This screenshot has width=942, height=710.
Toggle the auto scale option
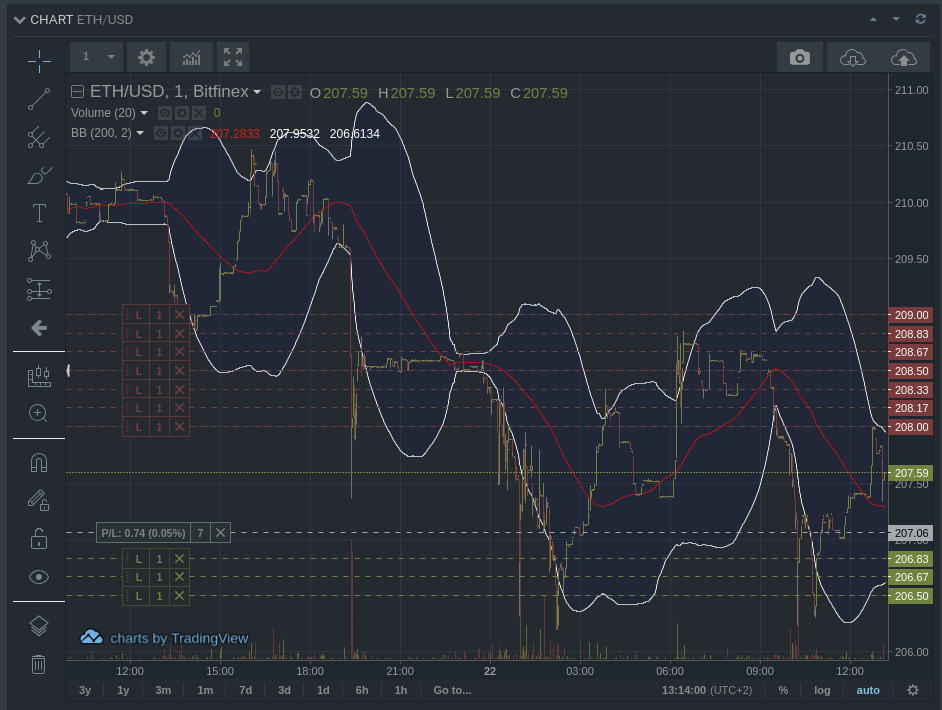pos(868,690)
